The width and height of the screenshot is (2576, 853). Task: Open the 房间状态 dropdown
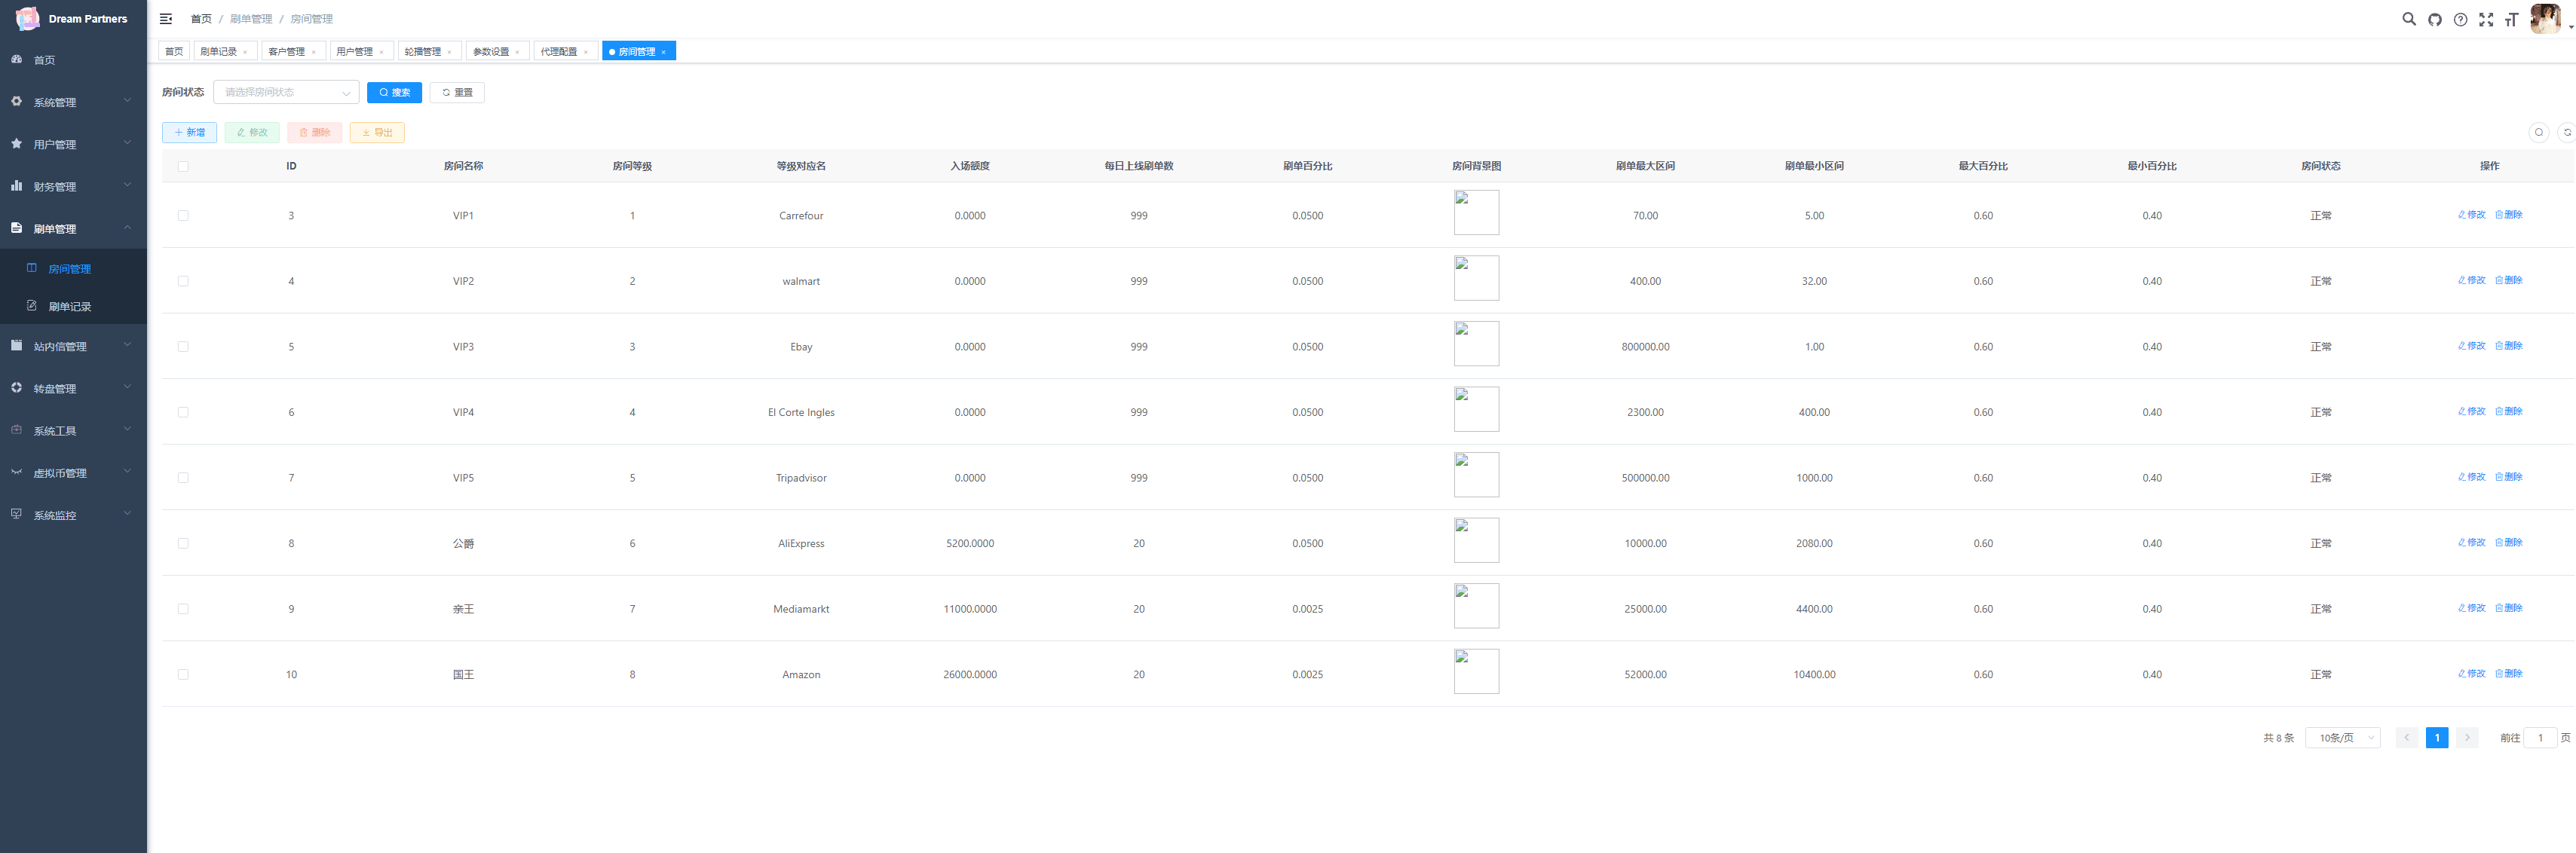pyautogui.click(x=286, y=92)
